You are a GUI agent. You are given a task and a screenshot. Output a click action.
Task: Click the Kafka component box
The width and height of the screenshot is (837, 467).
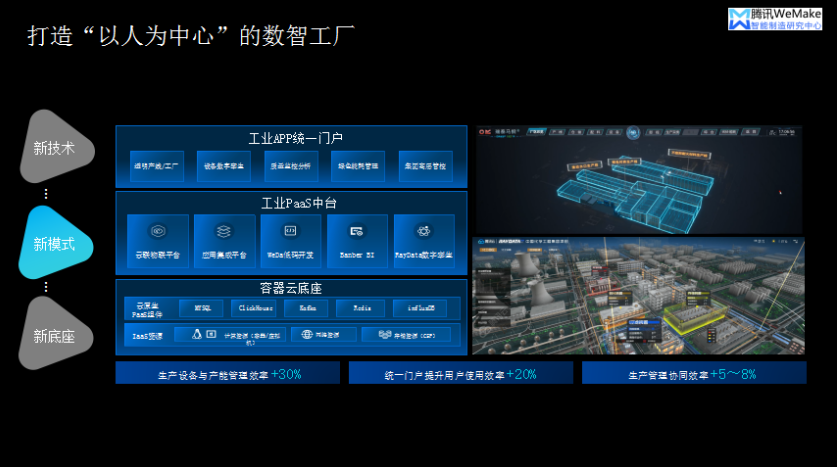click(306, 308)
